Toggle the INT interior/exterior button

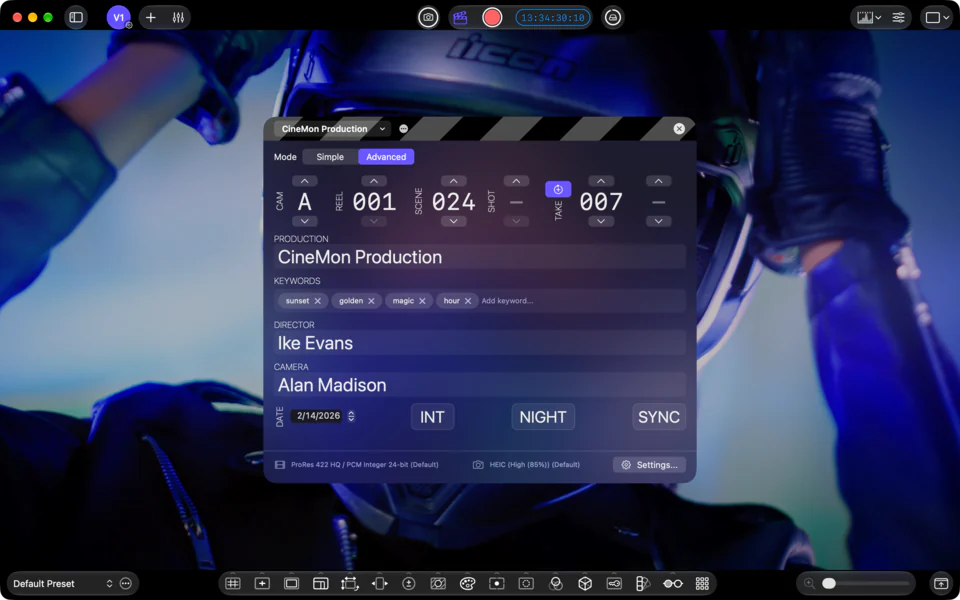432,417
